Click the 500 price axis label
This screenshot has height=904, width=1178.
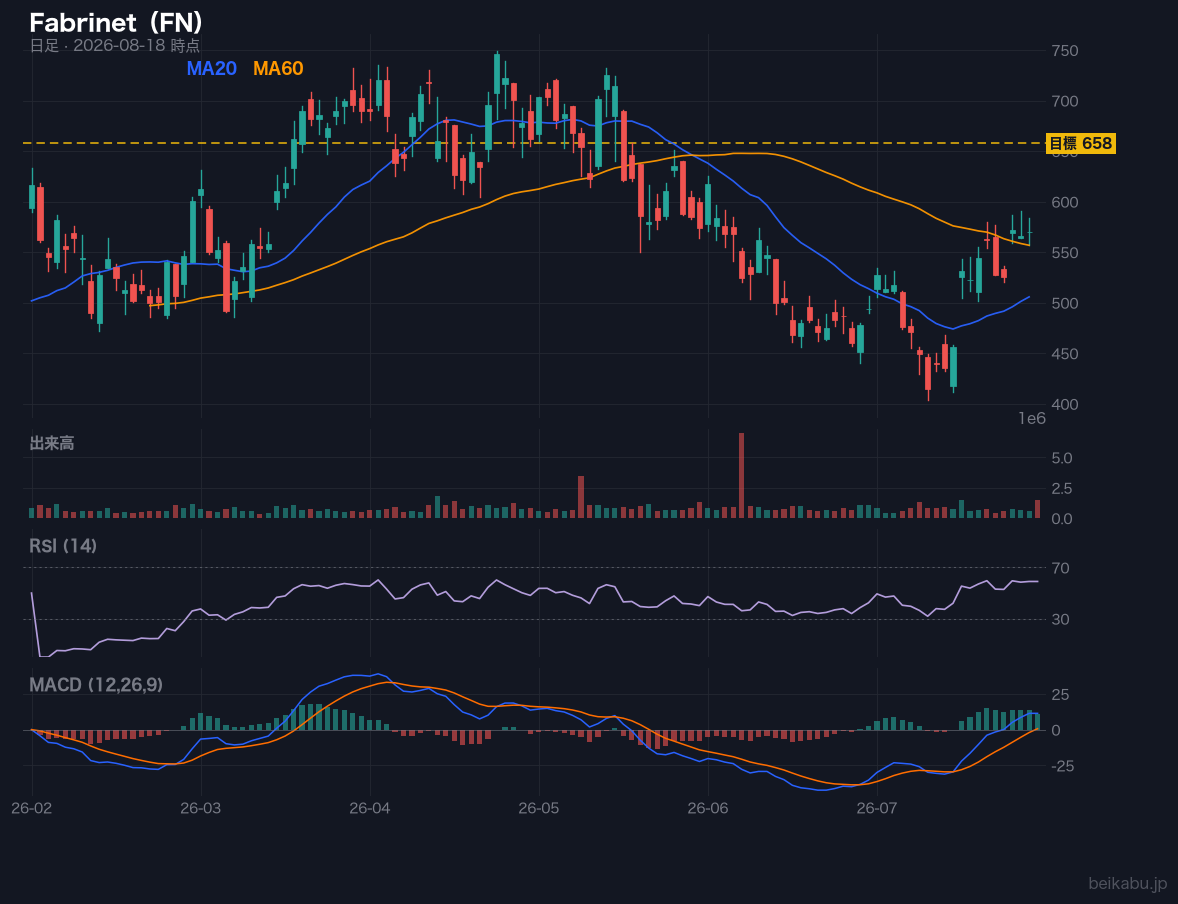coord(1065,303)
